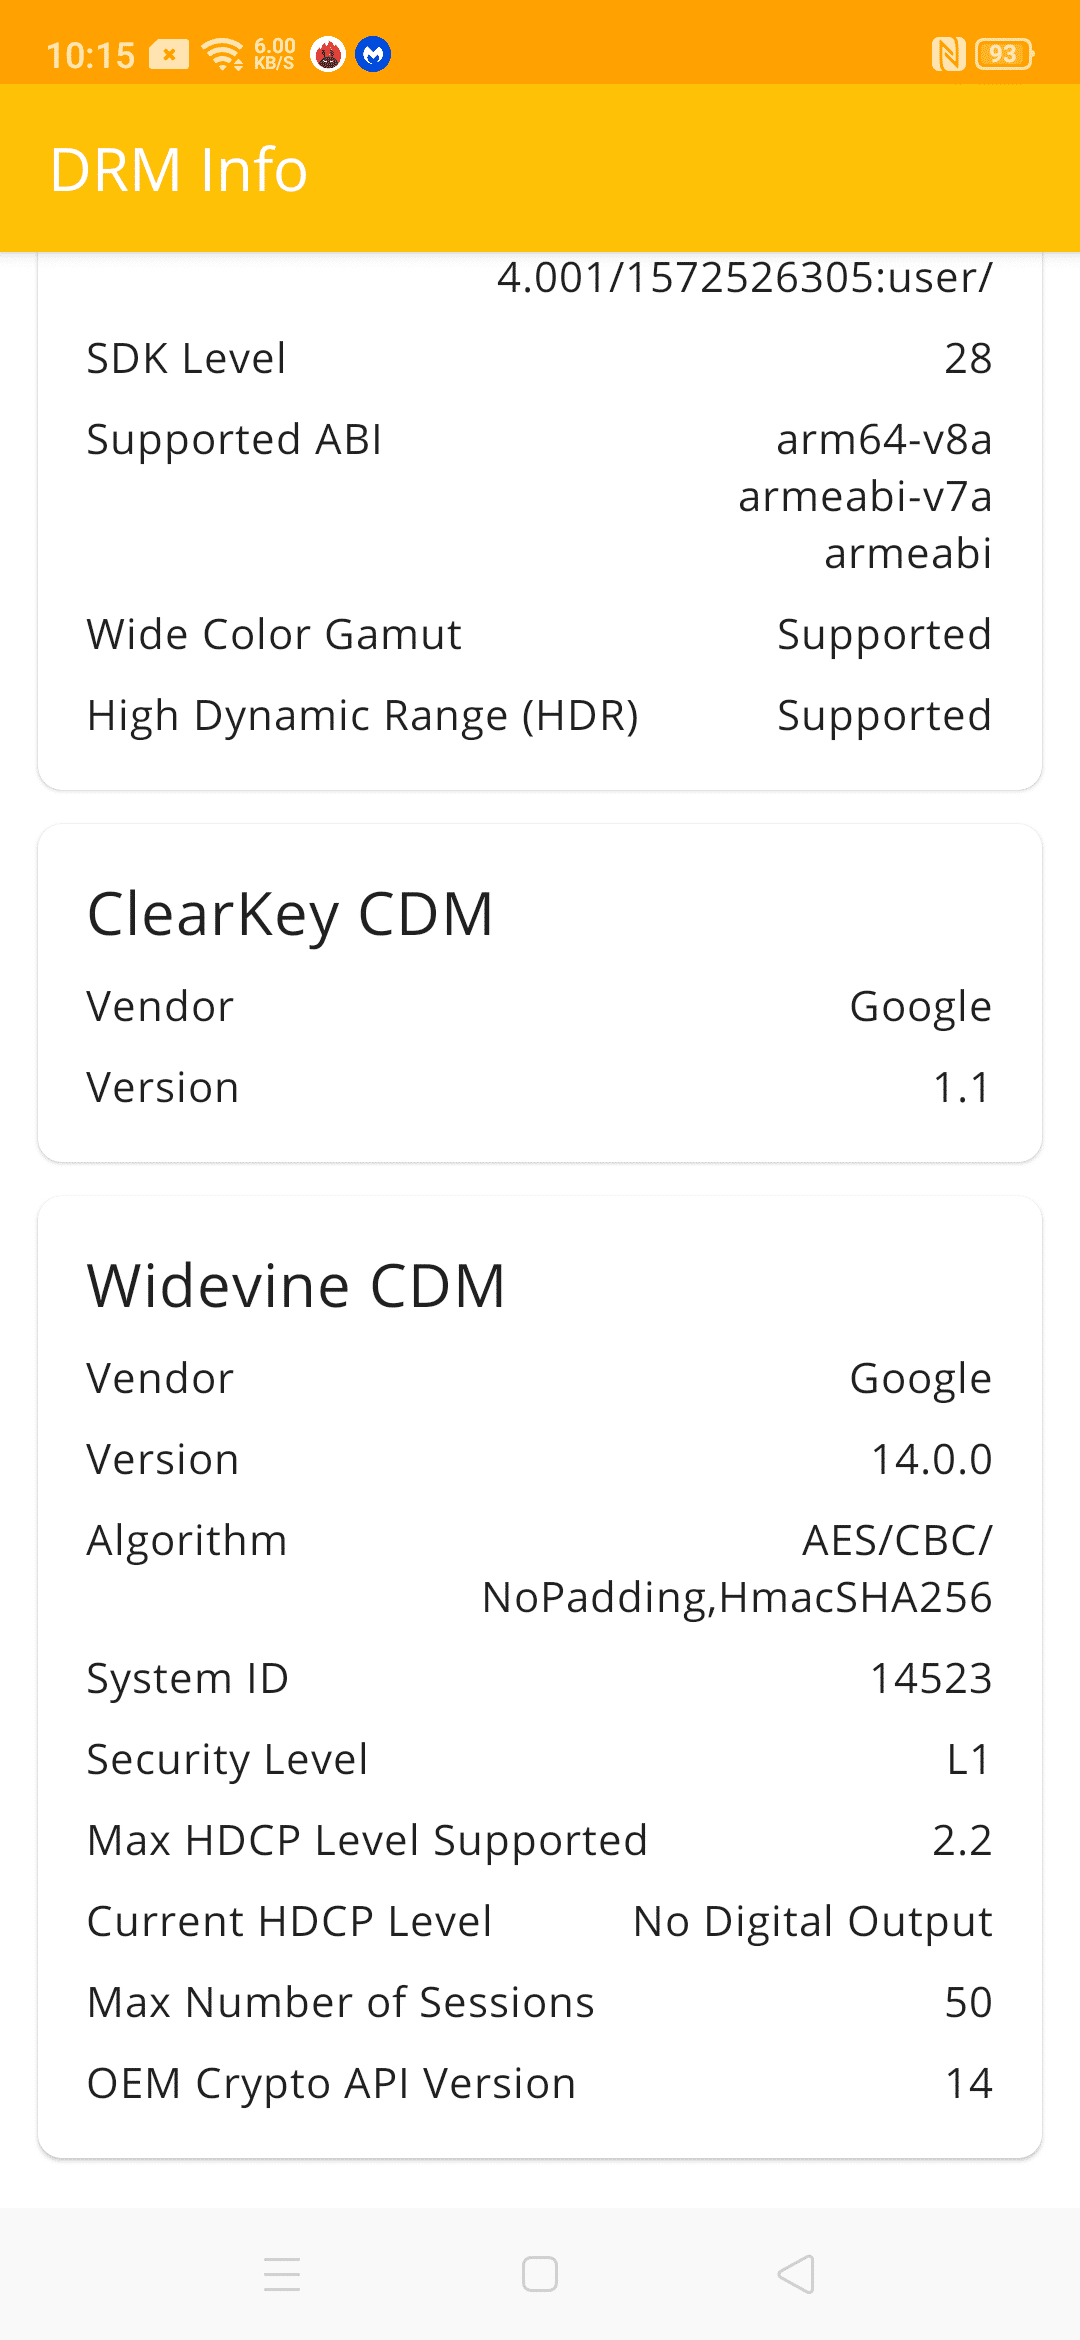Select the Widevine CDM heading
This screenshot has width=1080, height=2340.
coord(297,1286)
